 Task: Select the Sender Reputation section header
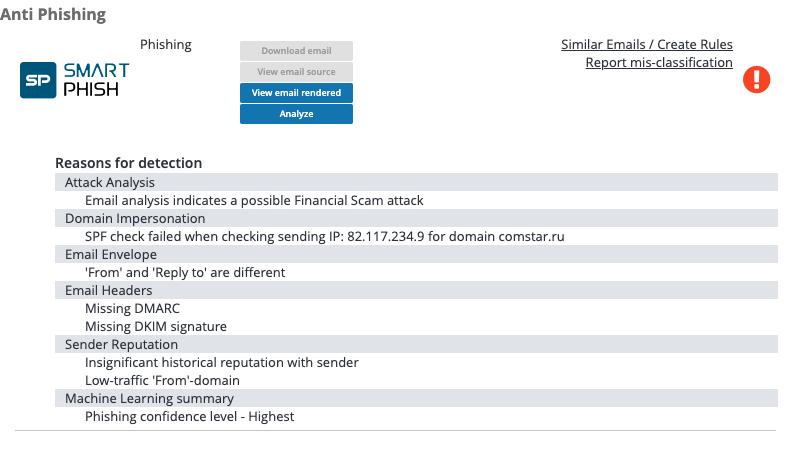coord(416,344)
